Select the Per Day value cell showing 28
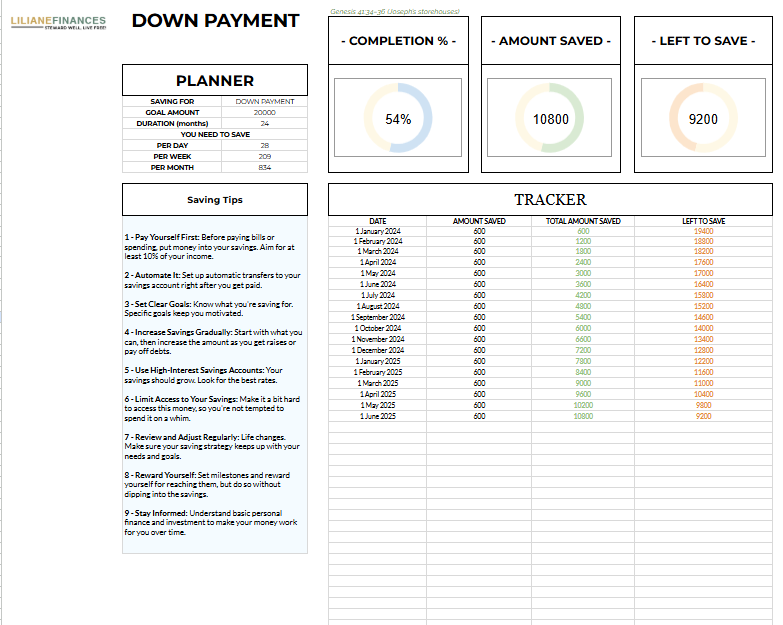The height and width of the screenshot is (625, 783). 265,146
